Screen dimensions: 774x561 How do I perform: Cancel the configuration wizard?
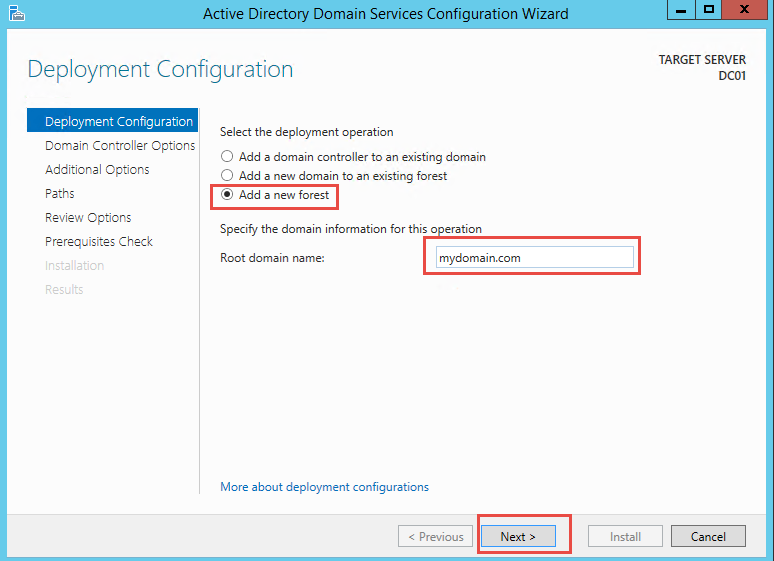pos(708,536)
